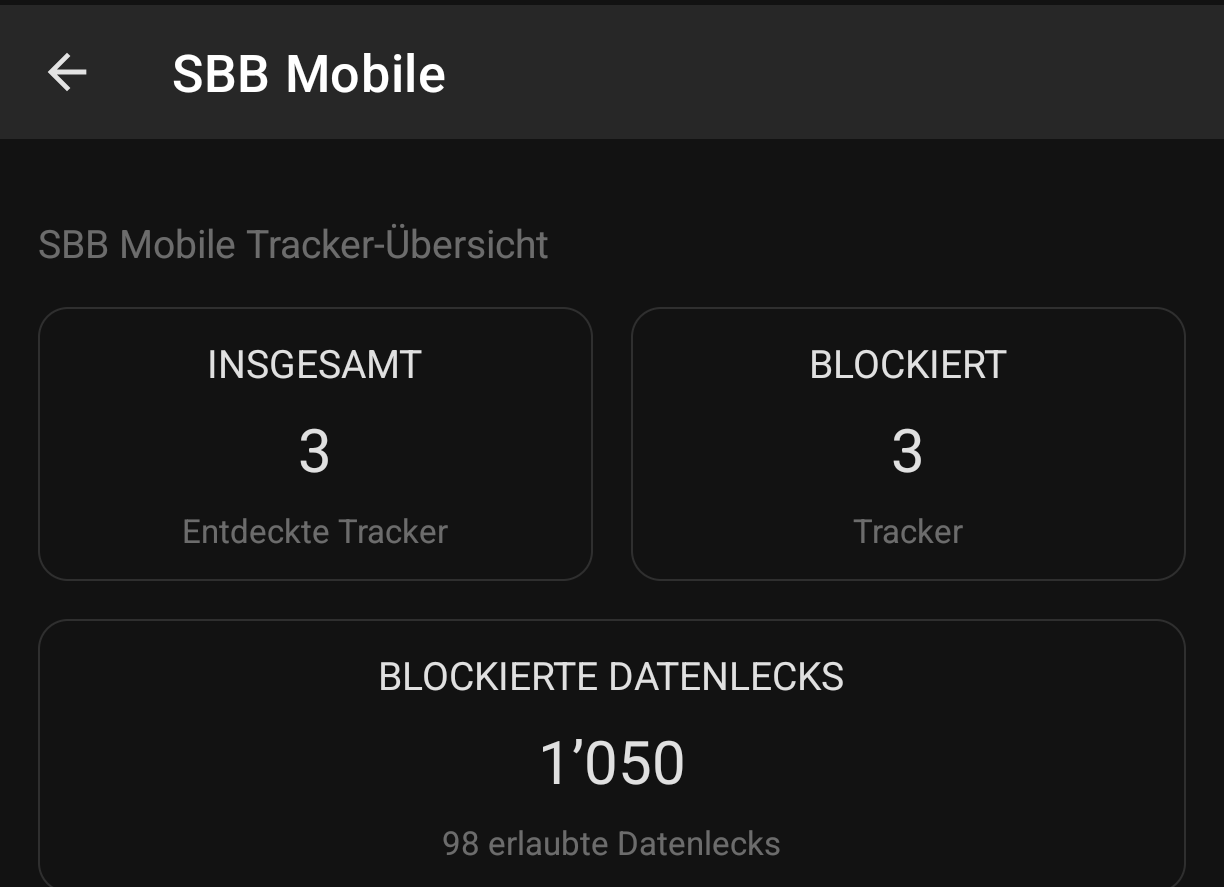Click the INSGESAMT label
Viewport: 1224px width, 887px height.
pyautogui.click(x=314, y=365)
